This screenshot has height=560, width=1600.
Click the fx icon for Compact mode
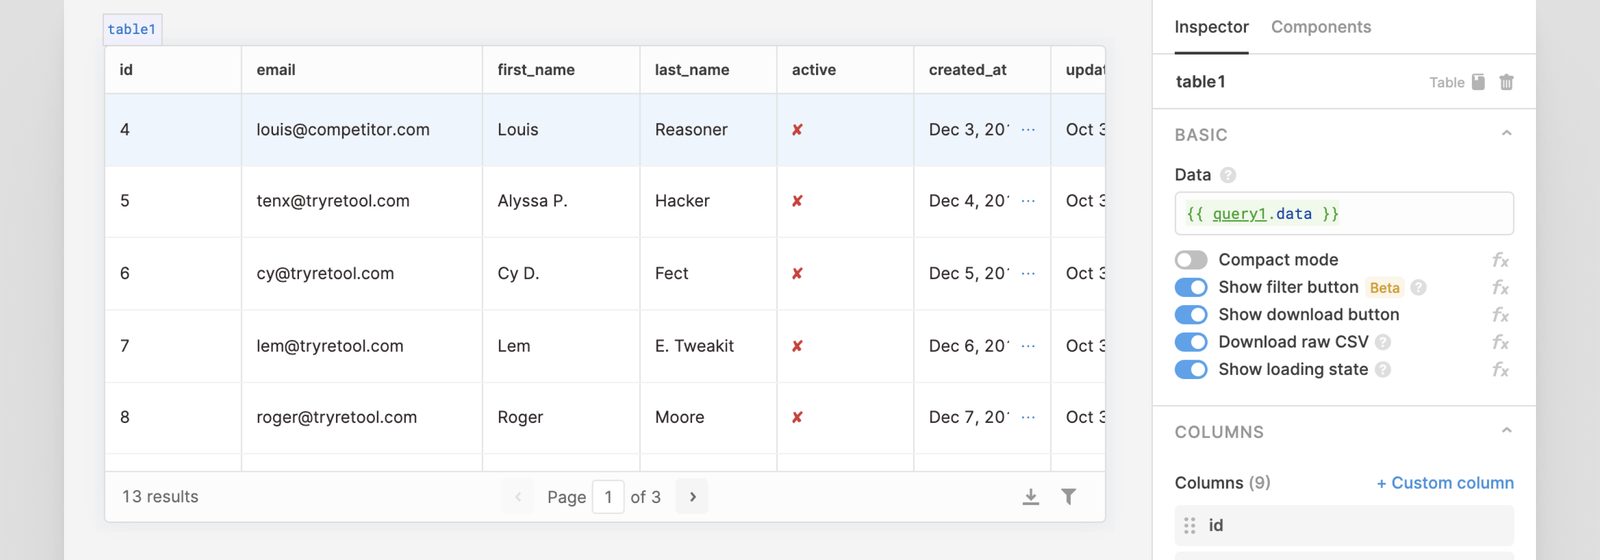(1500, 260)
